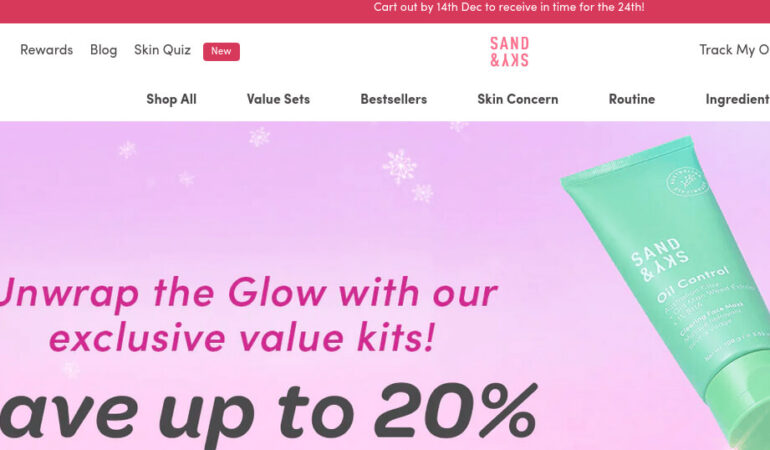Open the Rewards page
The image size is (770, 450).
point(47,50)
